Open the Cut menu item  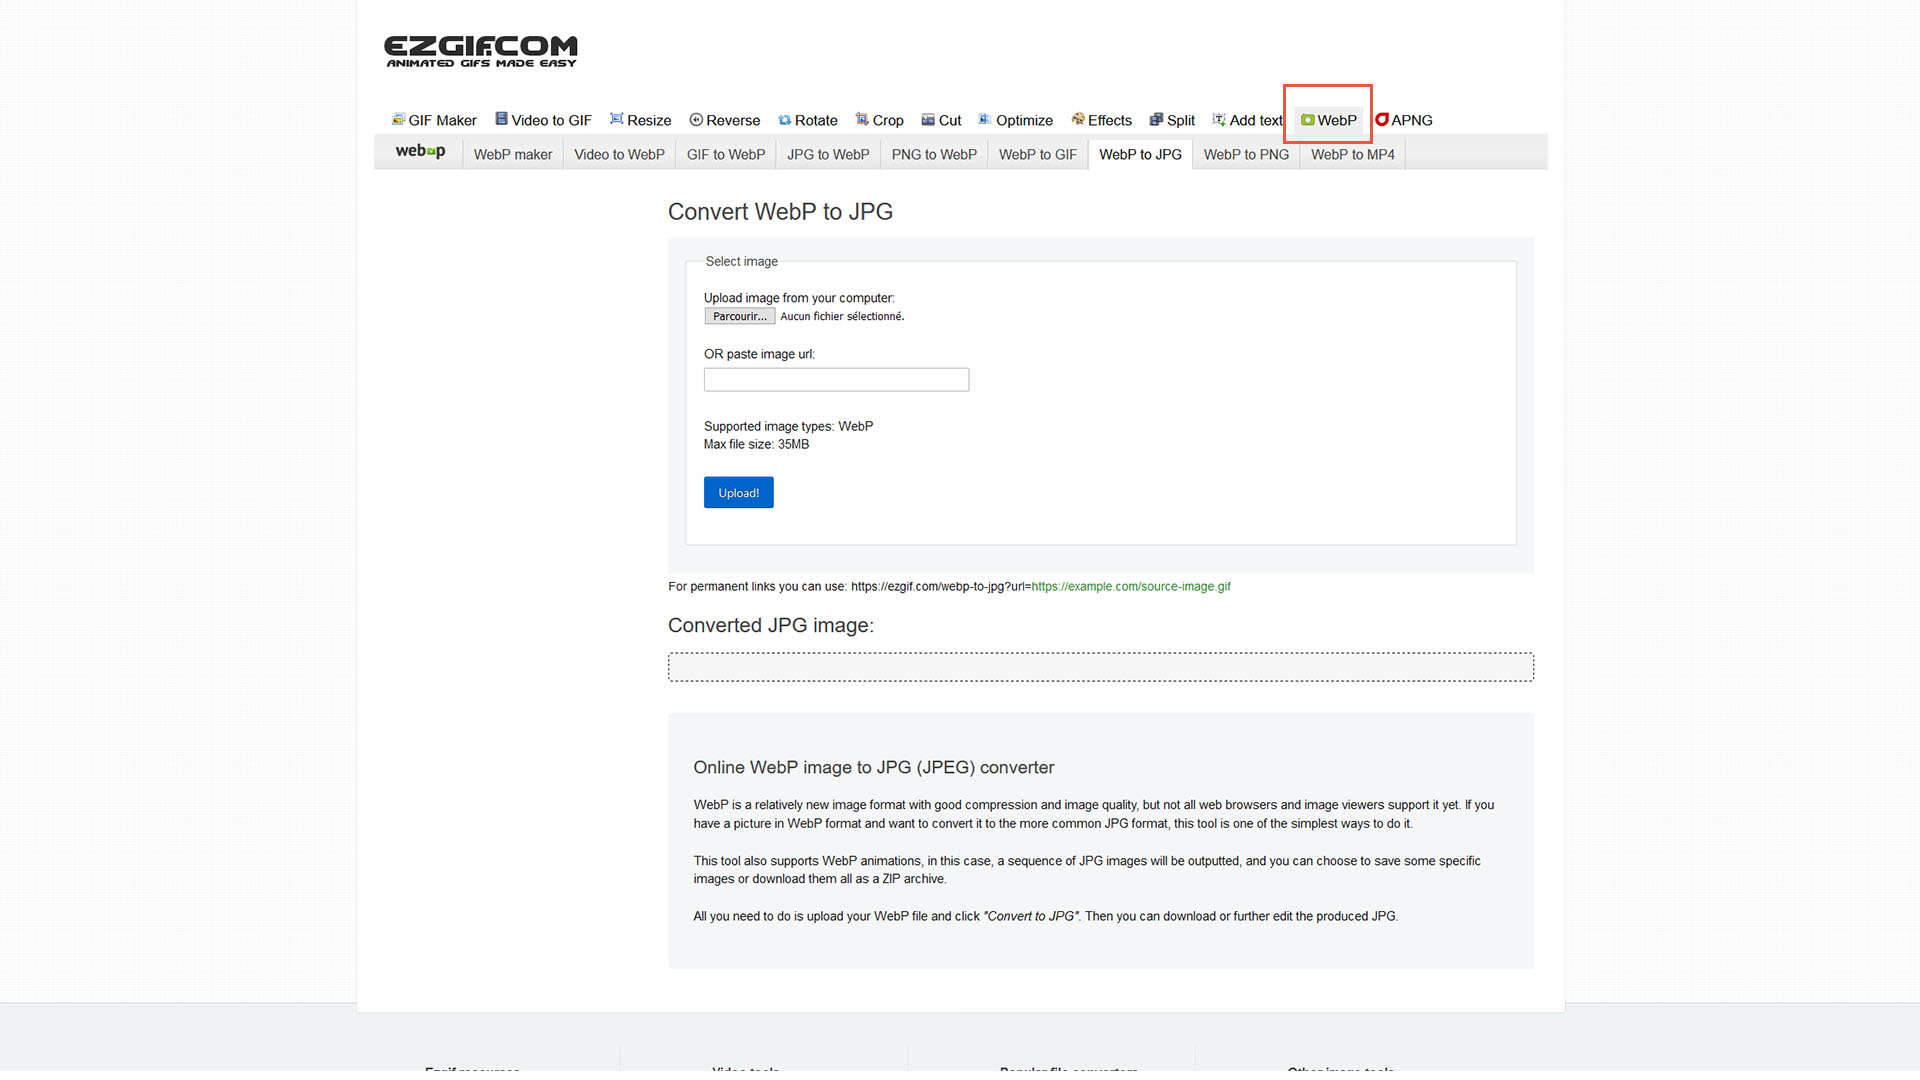click(x=942, y=120)
